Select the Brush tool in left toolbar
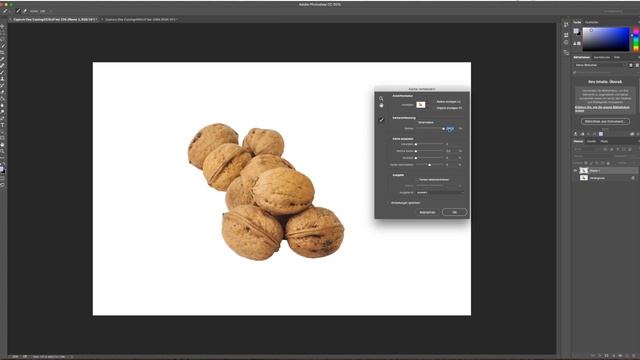This screenshot has height=360, width=640. tap(2, 72)
